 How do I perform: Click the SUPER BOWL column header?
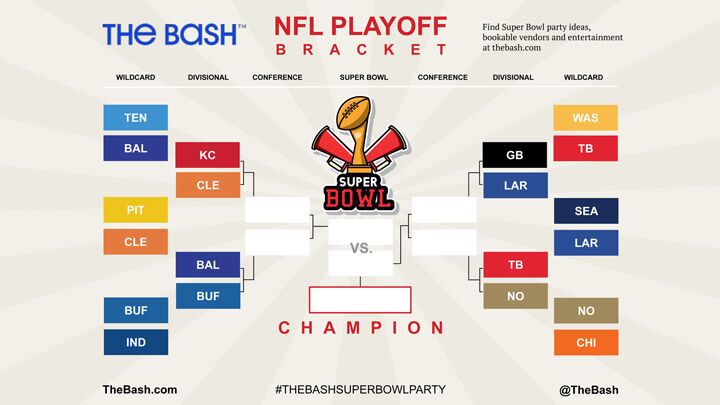364,77
